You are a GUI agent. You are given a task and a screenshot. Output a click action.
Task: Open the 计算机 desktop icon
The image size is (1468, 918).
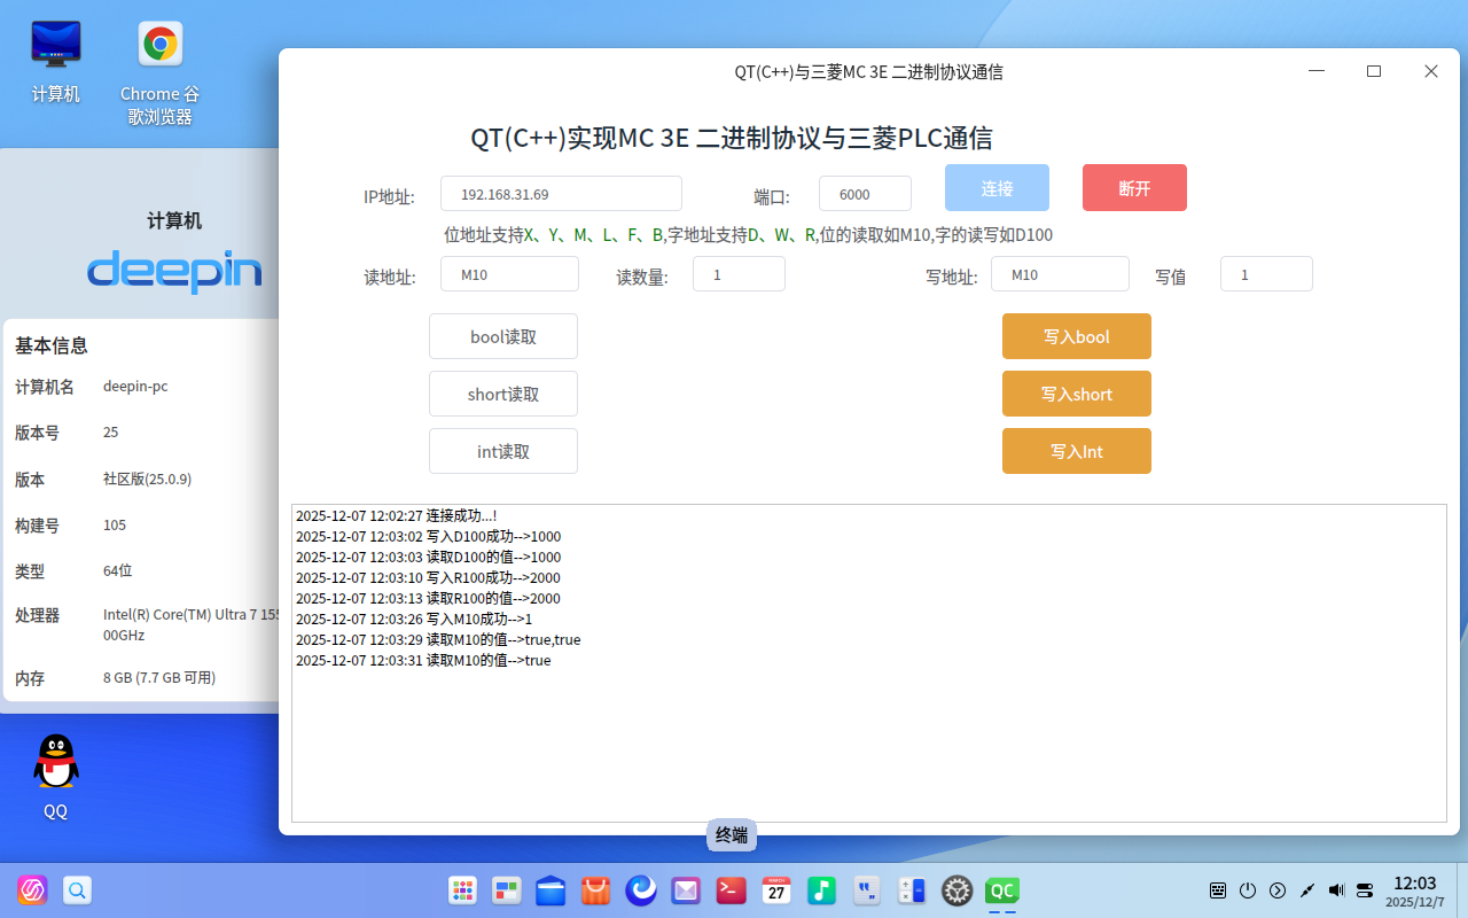pos(56,62)
